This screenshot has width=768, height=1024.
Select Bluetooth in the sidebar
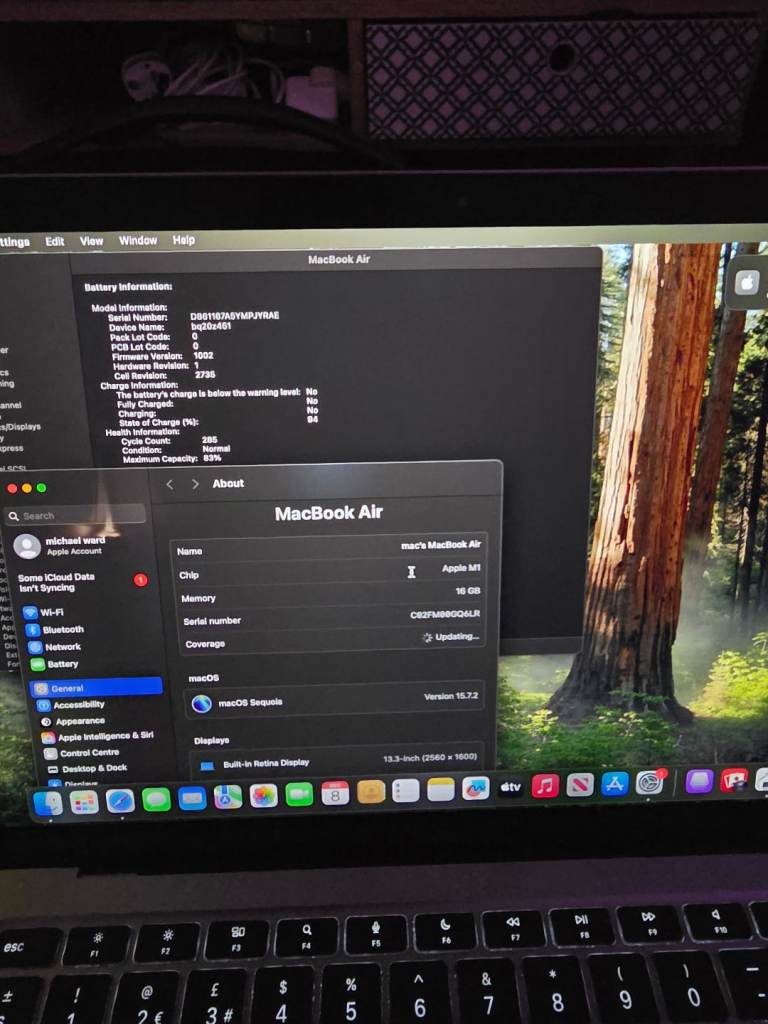55,630
